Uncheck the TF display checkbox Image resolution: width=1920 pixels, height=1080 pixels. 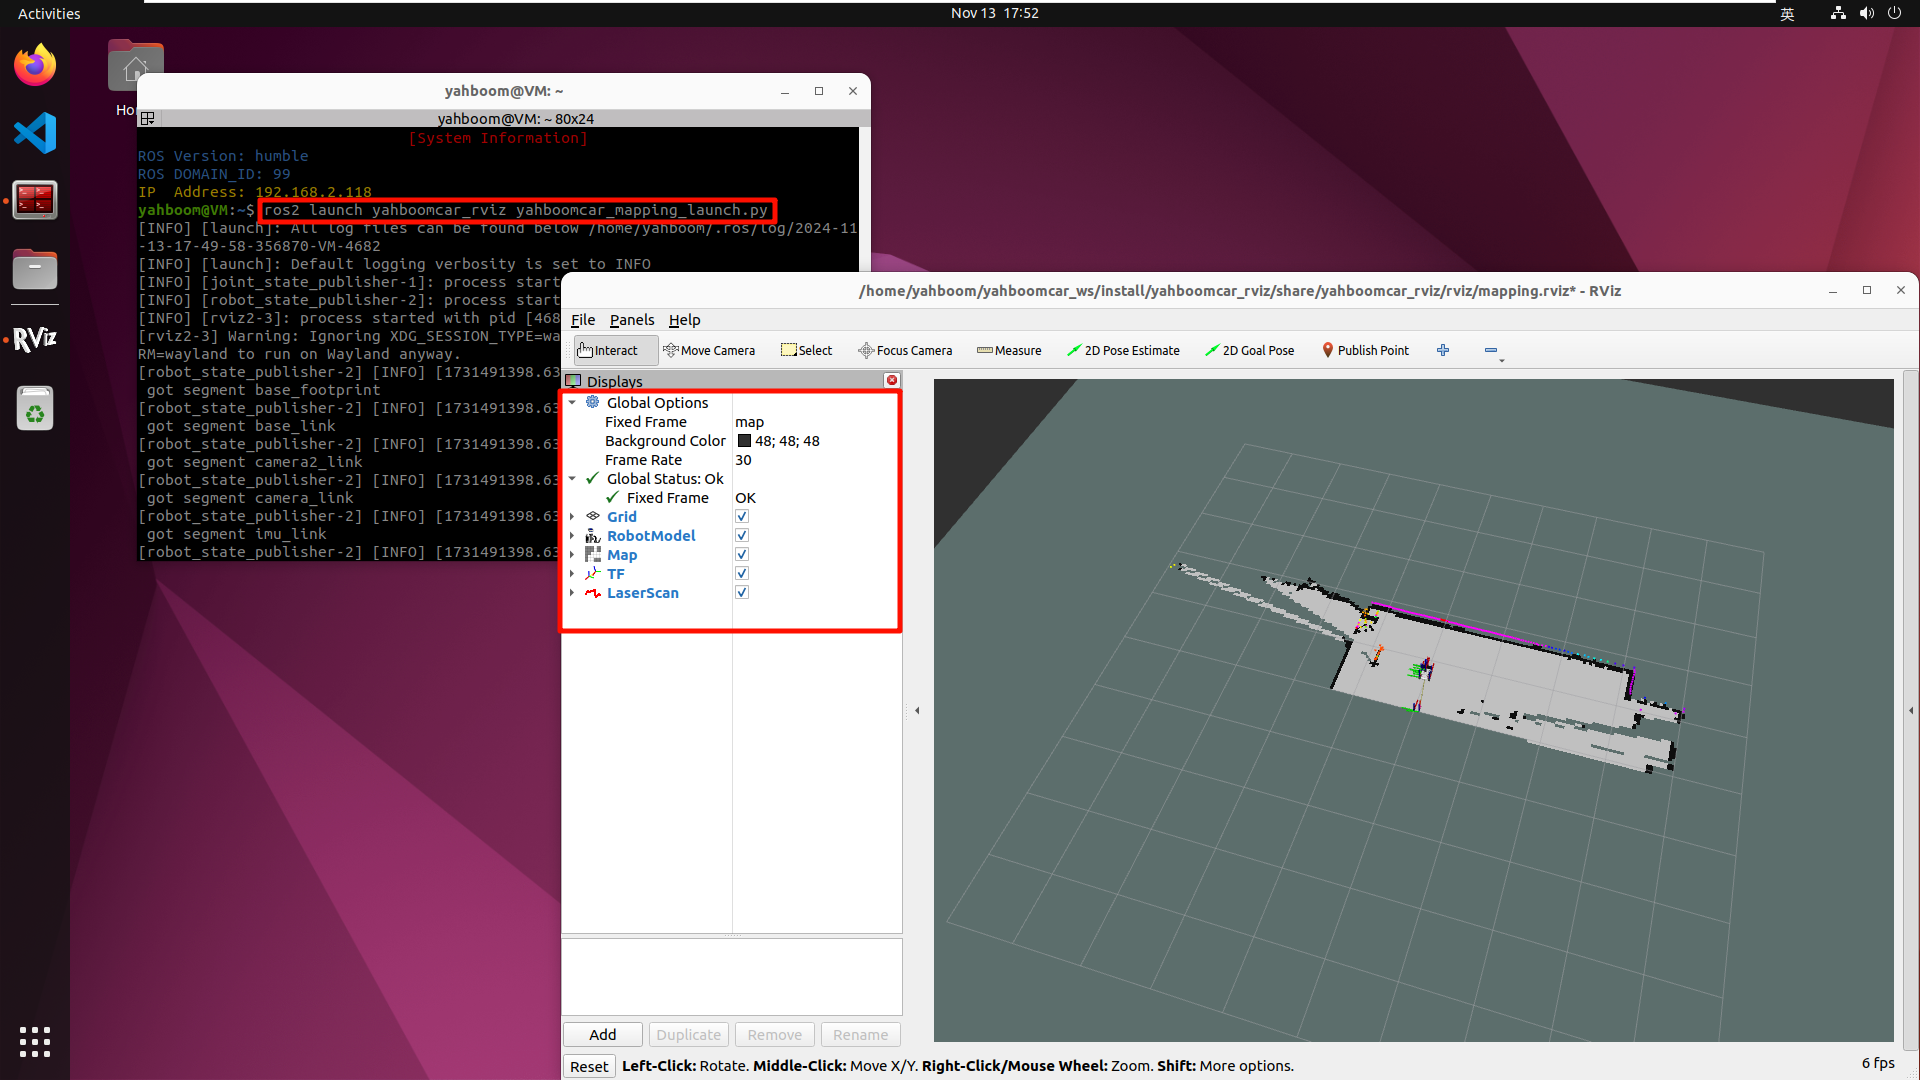pos(742,573)
